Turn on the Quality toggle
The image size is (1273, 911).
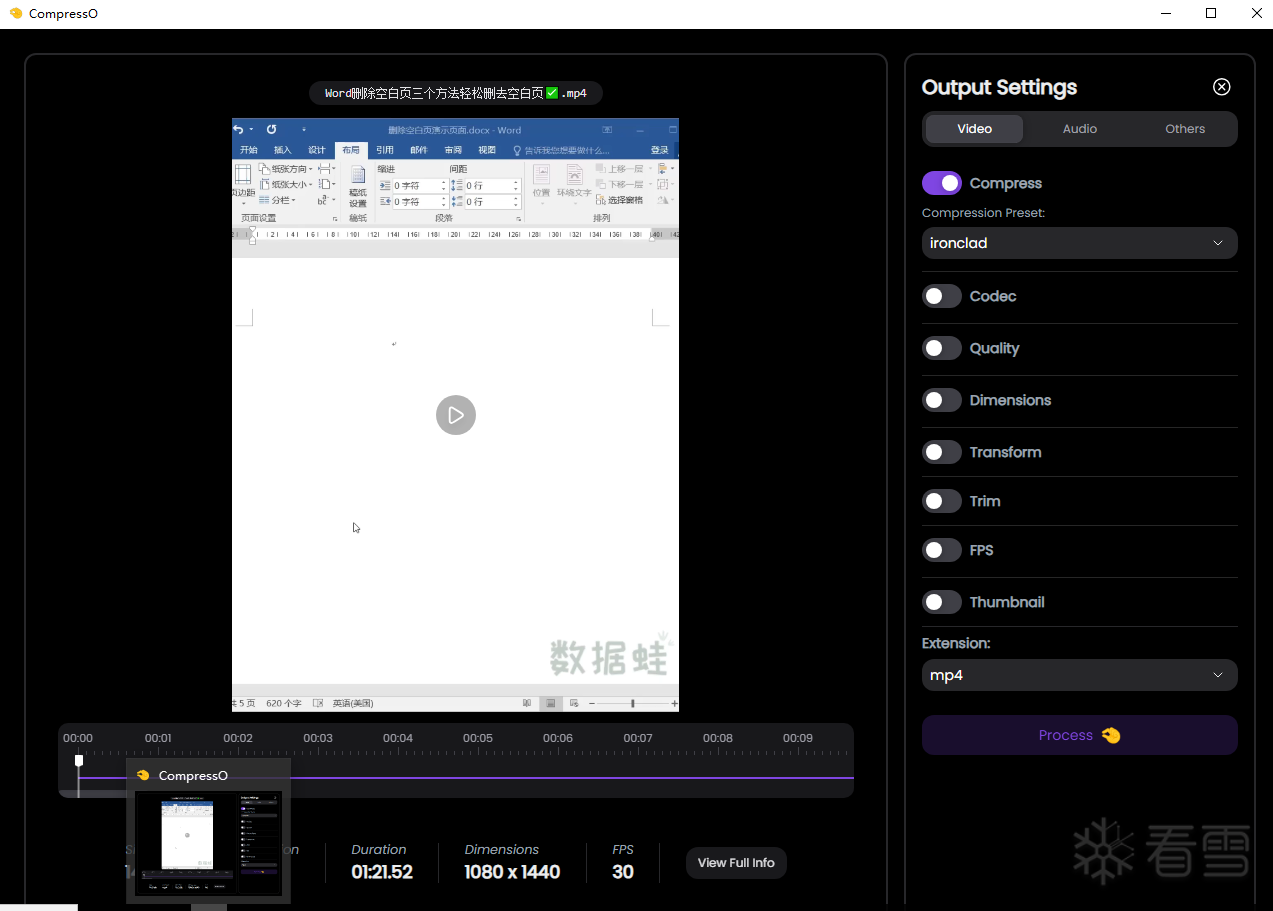click(x=941, y=348)
